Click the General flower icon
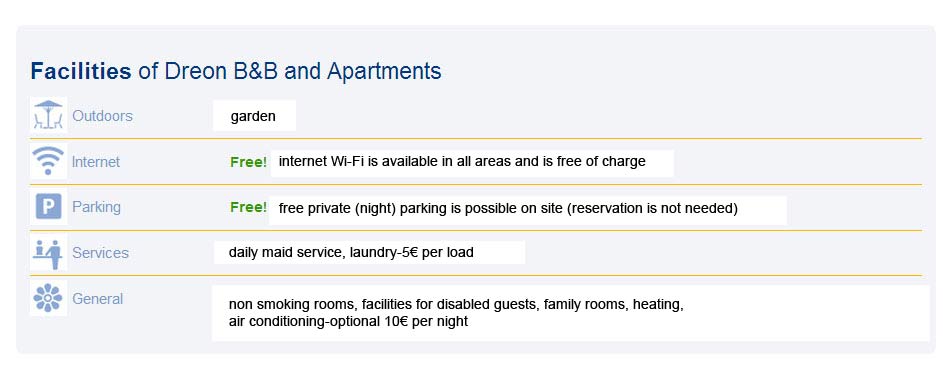The width and height of the screenshot is (943, 374). pos(48,298)
